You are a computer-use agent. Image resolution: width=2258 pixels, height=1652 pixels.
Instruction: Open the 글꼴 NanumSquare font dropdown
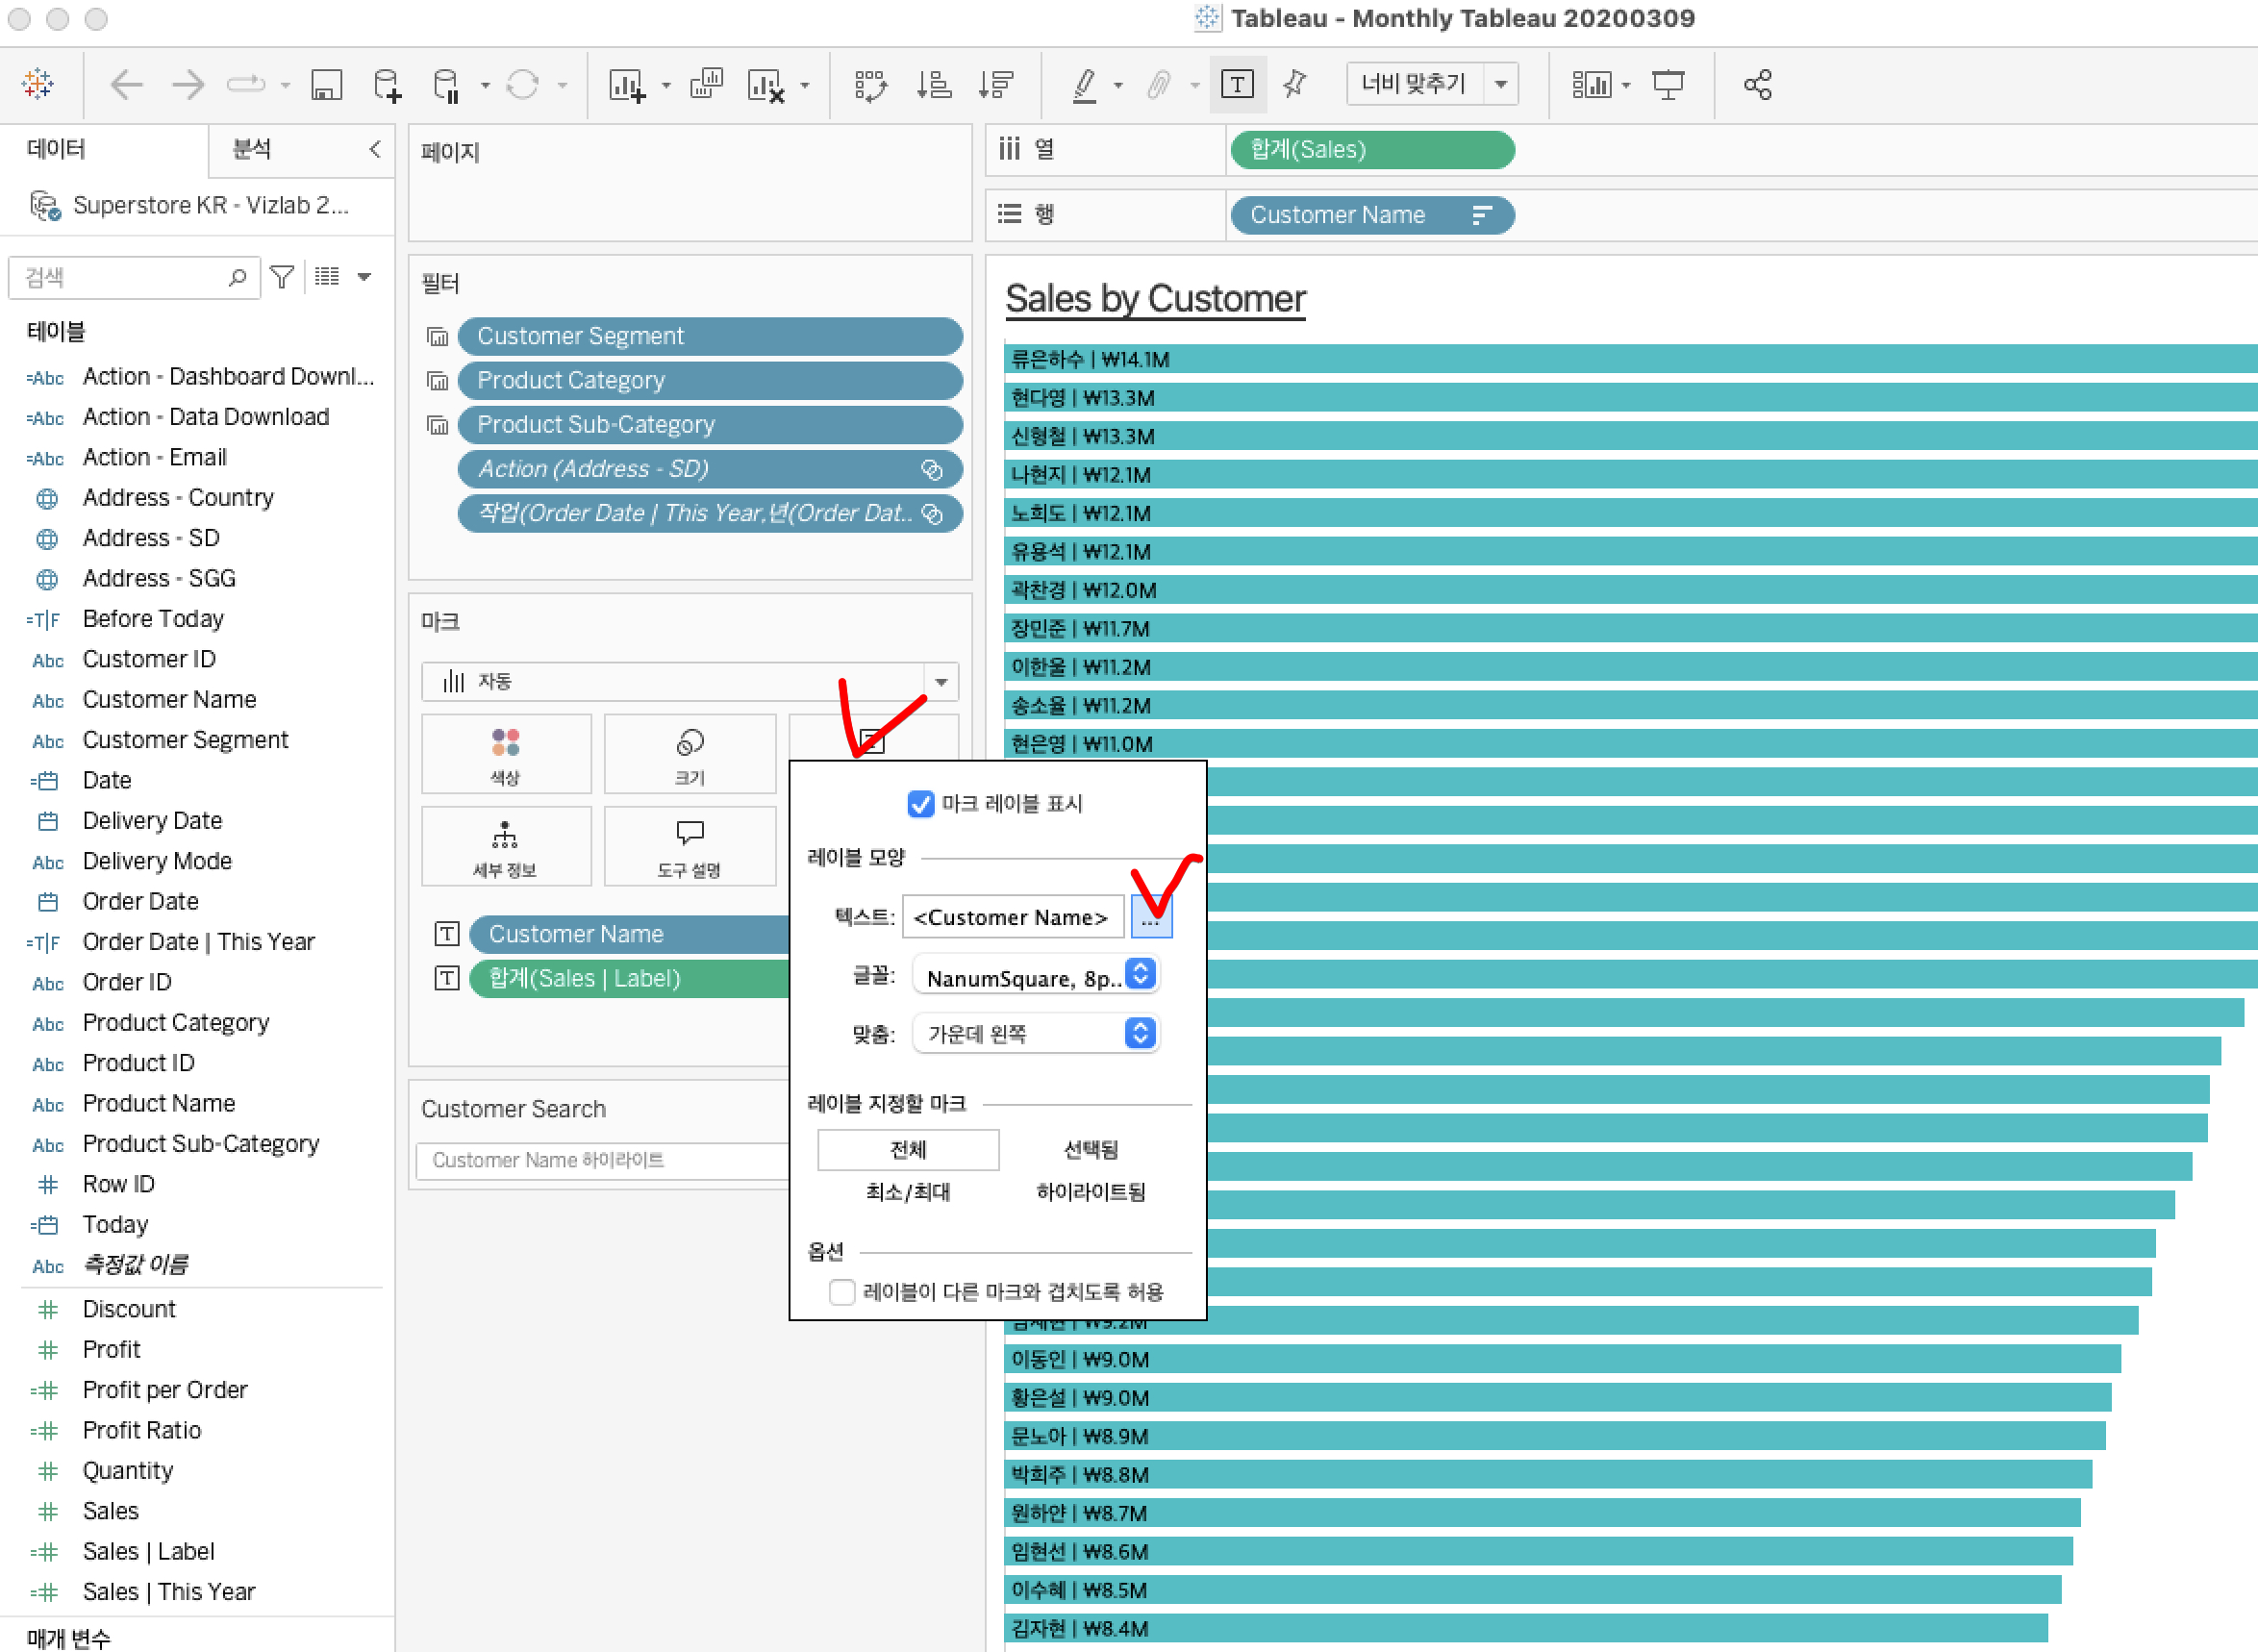coord(1036,976)
